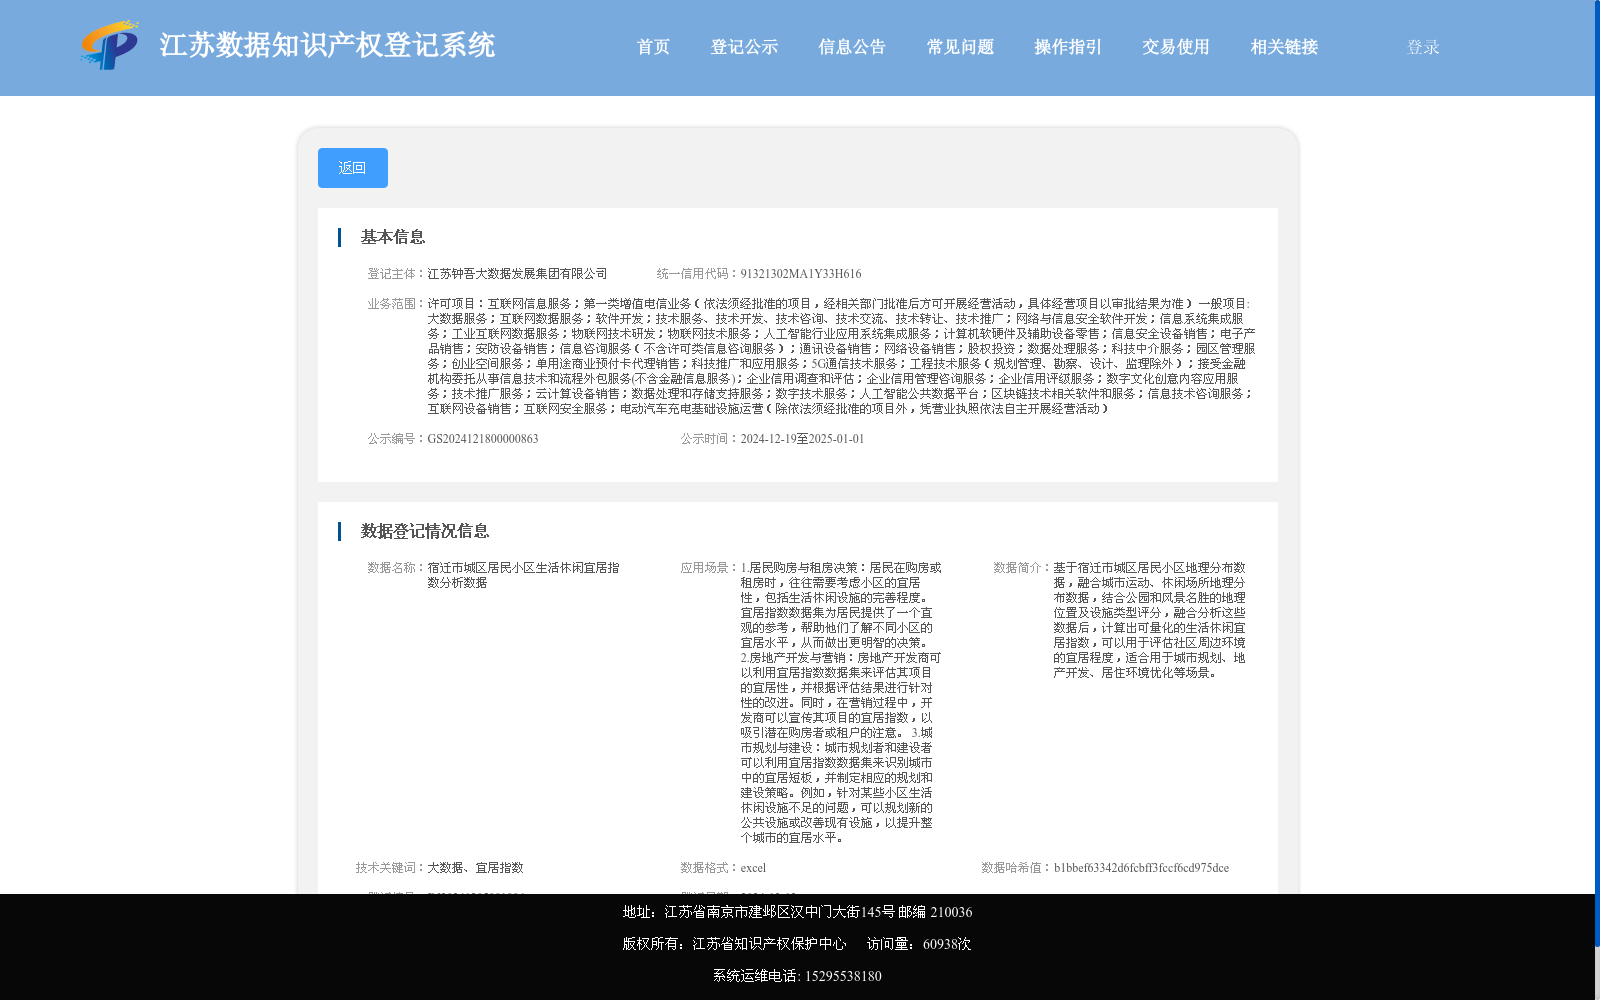Select credit code 91321302MA1Y33H616
The width and height of the screenshot is (1600, 1000).
pyautogui.click(x=801, y=274)
